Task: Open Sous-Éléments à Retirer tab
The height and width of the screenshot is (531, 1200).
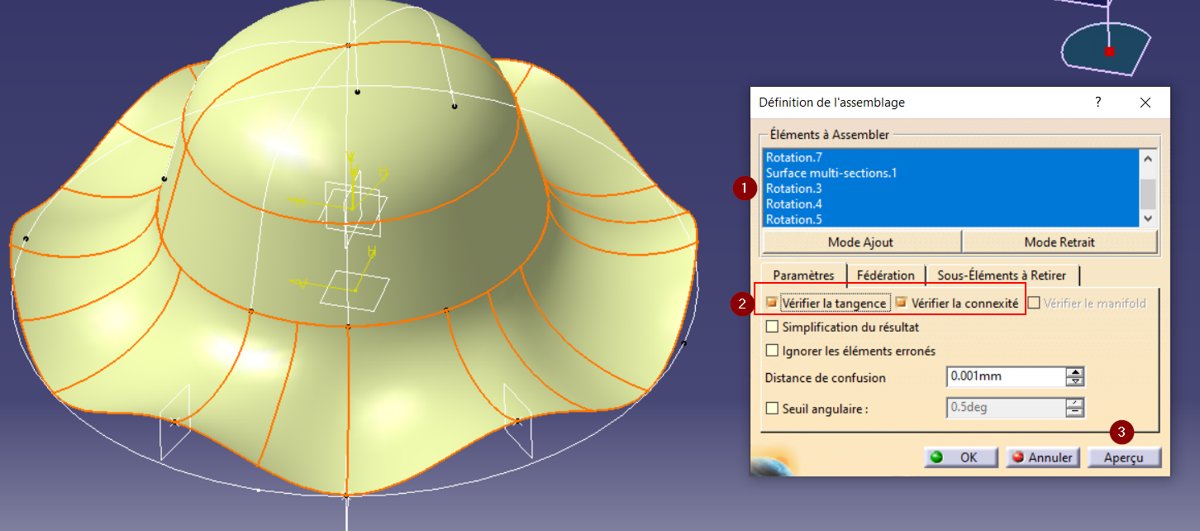Action: (x=1001, y=275)
